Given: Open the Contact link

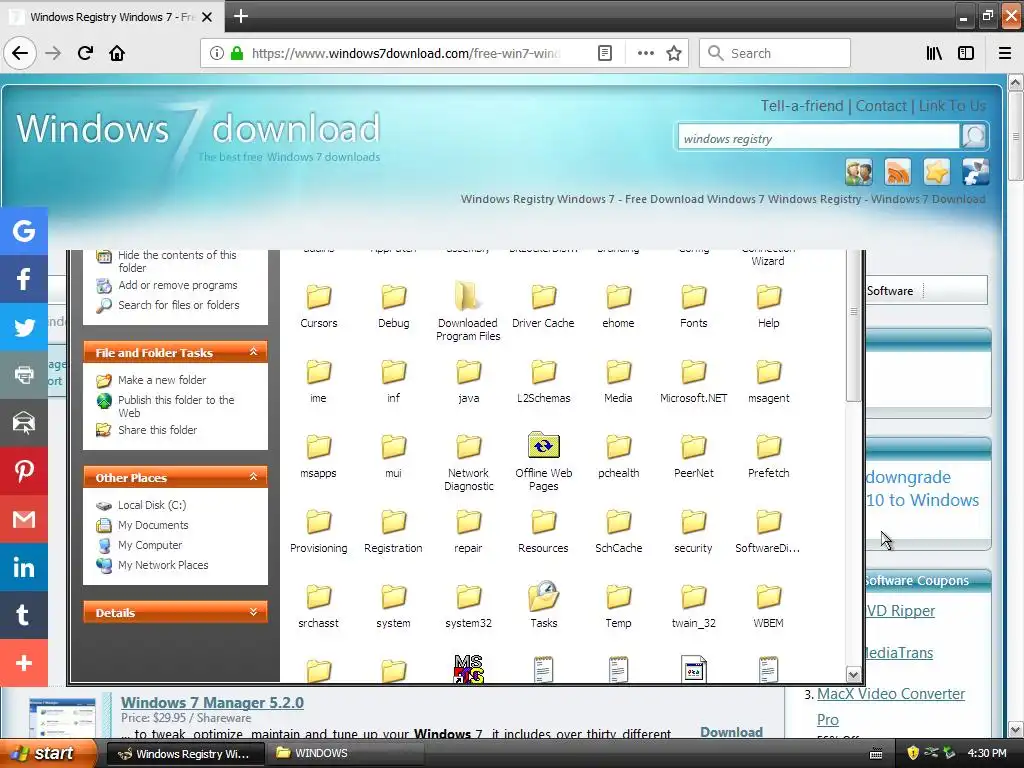Looking at the screenshot, I should coord(881,106).
